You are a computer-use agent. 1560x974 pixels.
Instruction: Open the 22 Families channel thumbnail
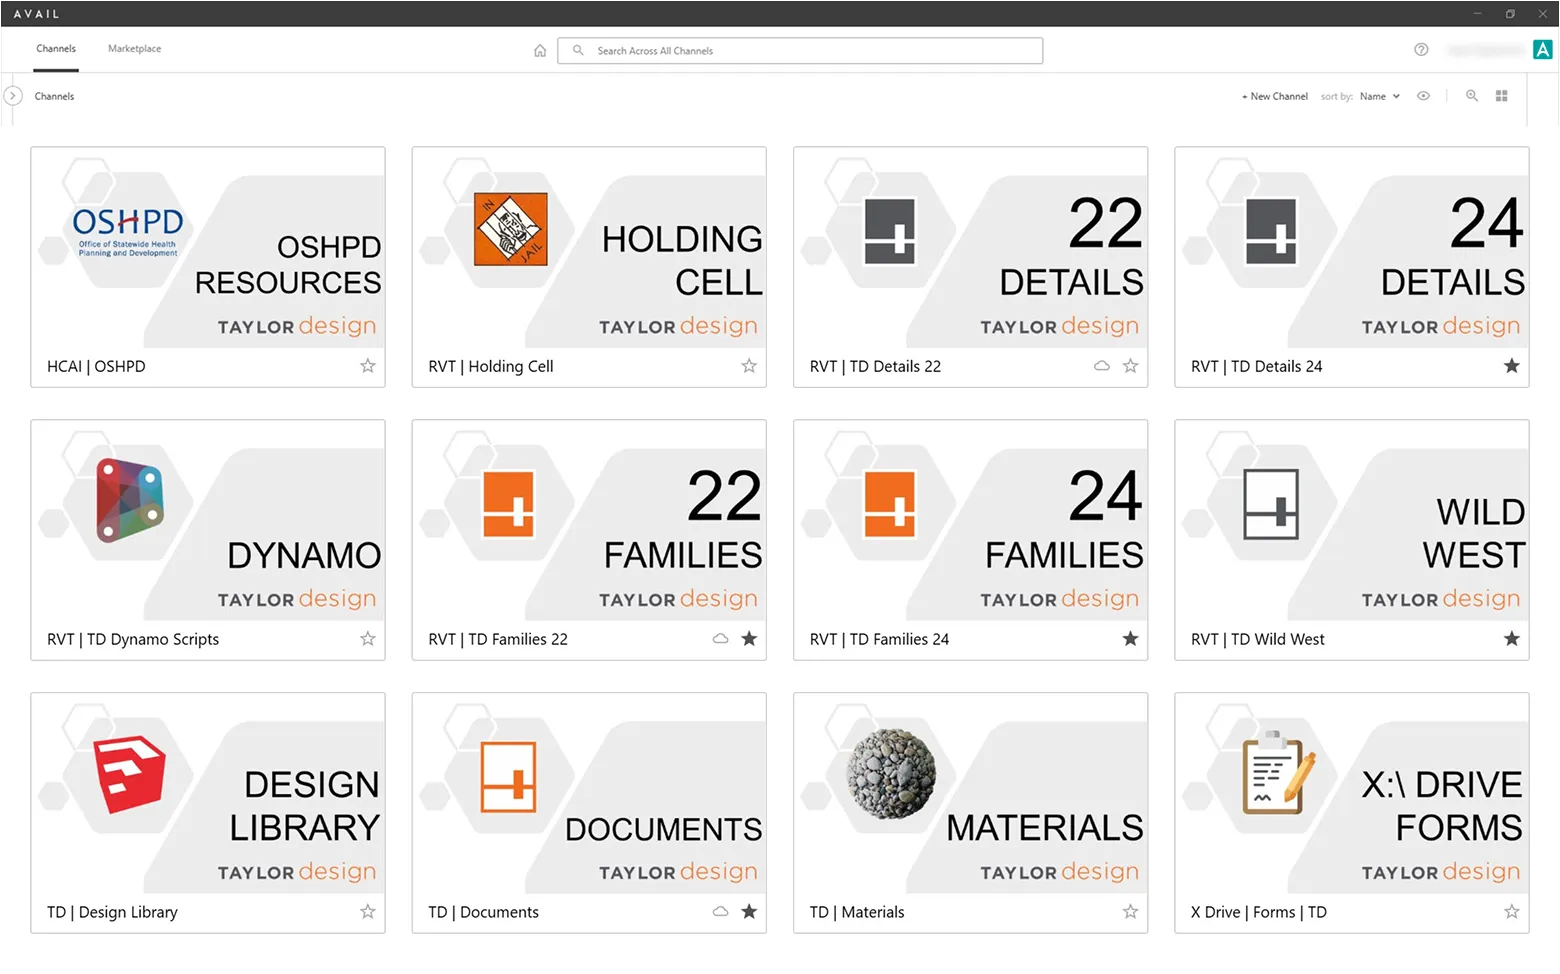(x=589, y=521)
